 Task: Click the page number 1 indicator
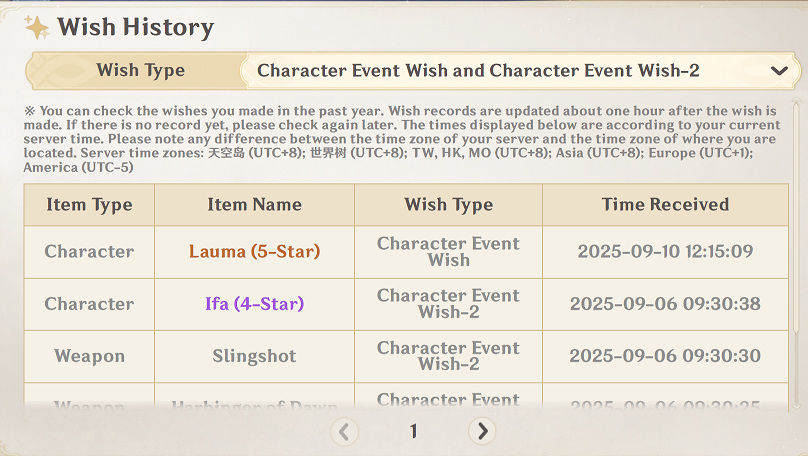[413, 431]
